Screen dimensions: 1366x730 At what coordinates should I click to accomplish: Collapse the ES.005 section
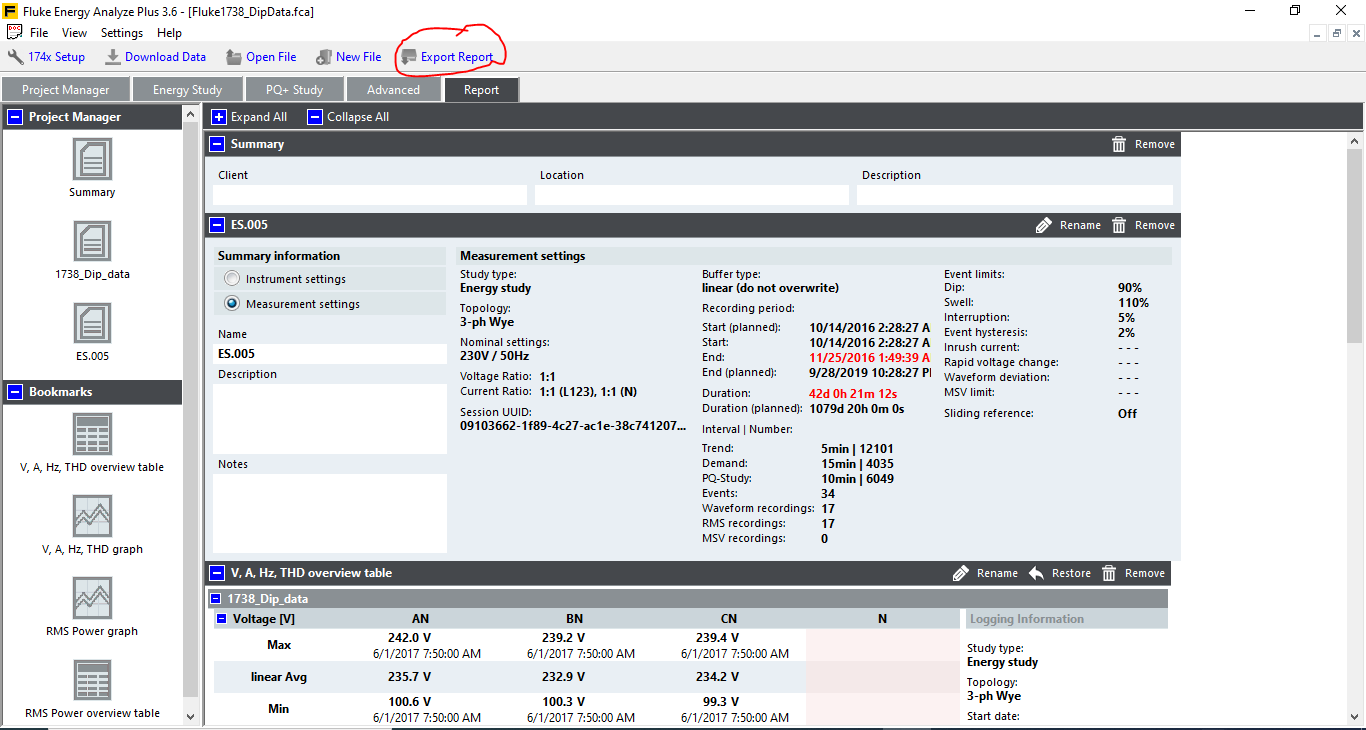point(217,225)
